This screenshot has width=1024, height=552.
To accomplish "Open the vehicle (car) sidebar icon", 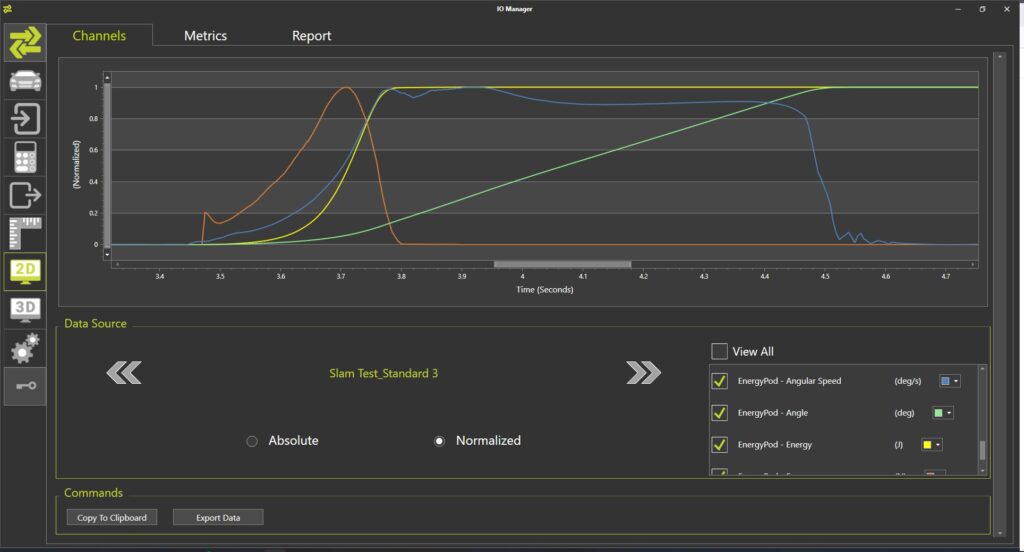I will pyautogui.click(x=25, y=81).
